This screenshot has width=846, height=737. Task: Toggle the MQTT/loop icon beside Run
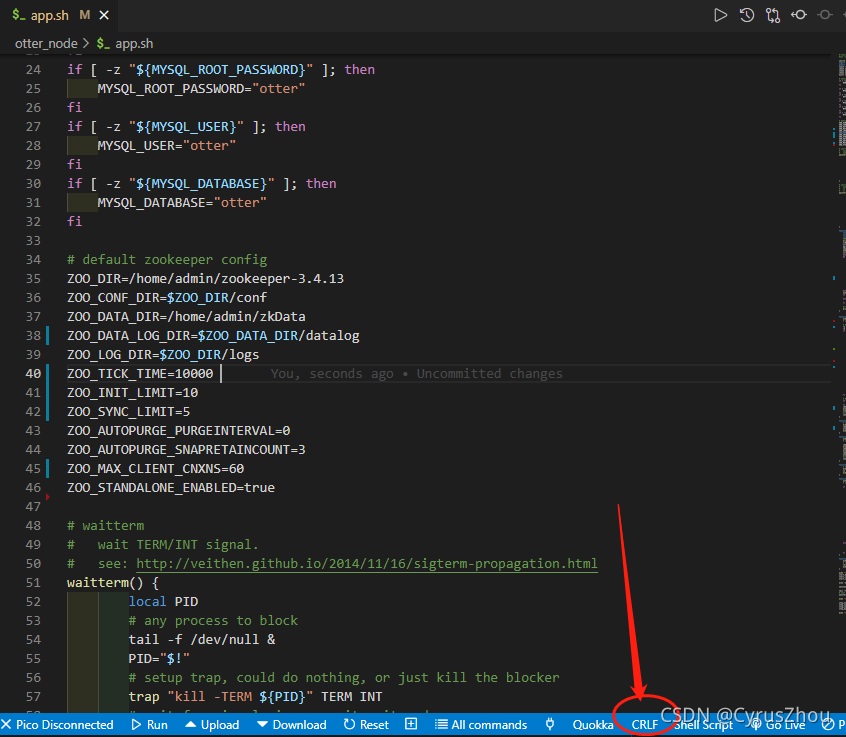pyautogui.click(x=773, y=15)
